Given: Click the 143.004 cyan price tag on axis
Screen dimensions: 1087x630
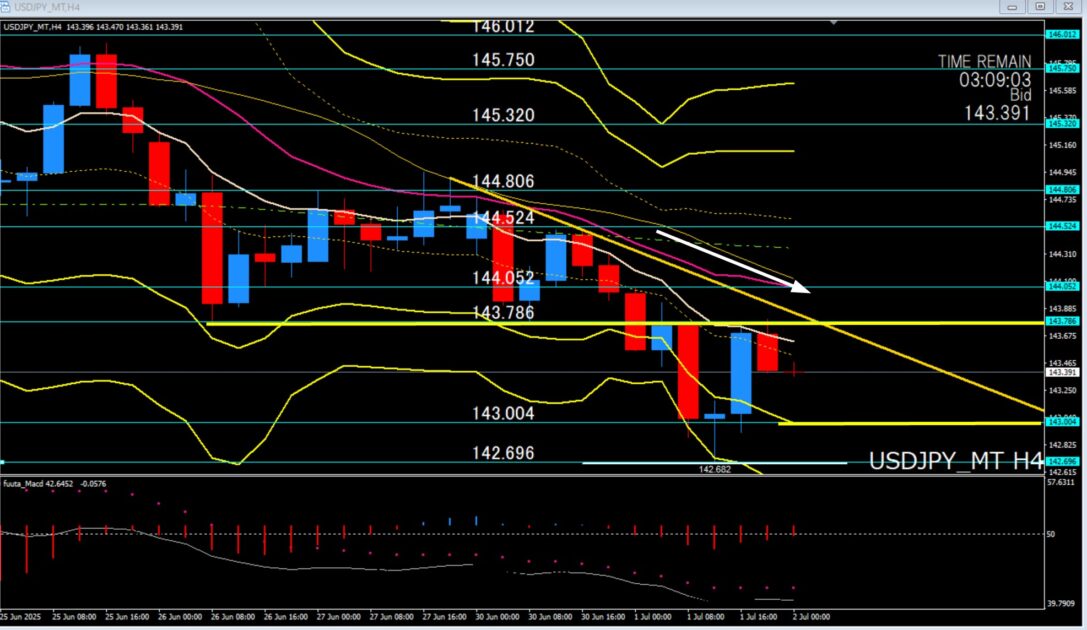Looking at the screenshot, I should pyautogui.click(x=1059, y=422).
